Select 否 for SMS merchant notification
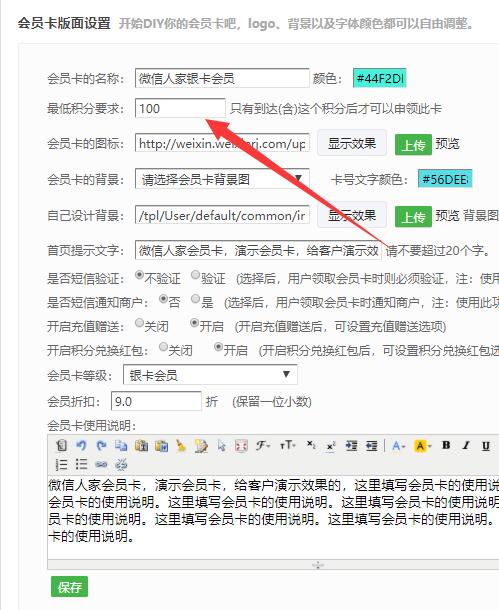The width and height of the screenshot is (499, 610). pos(163,299)
